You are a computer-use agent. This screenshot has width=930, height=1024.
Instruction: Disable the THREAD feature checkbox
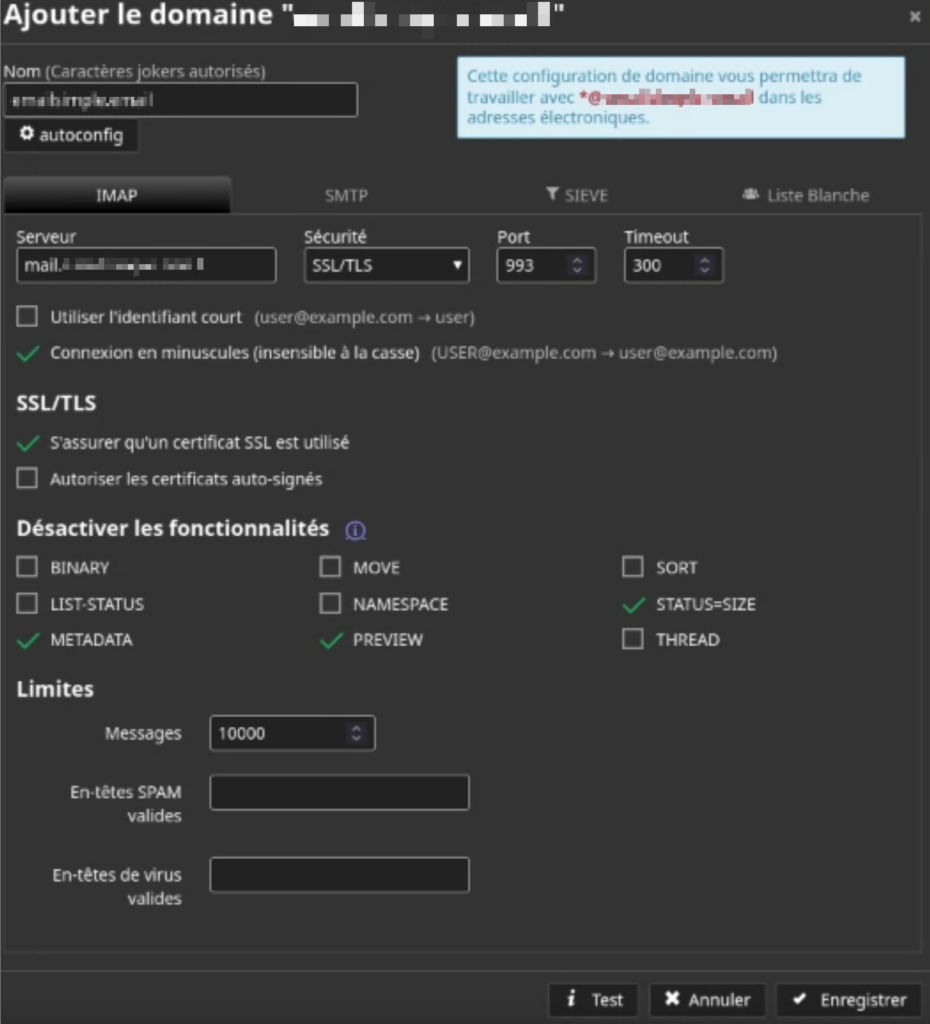[632, 640]
